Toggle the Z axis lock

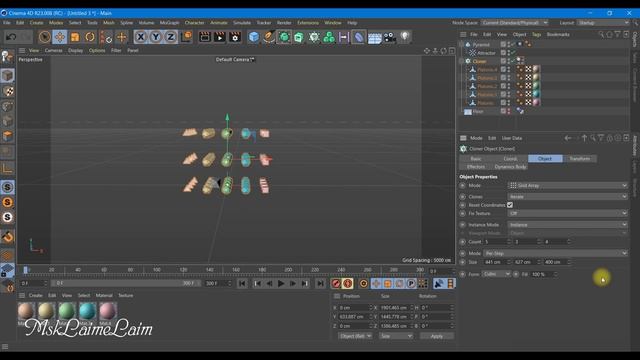click(x=171, y=37)
